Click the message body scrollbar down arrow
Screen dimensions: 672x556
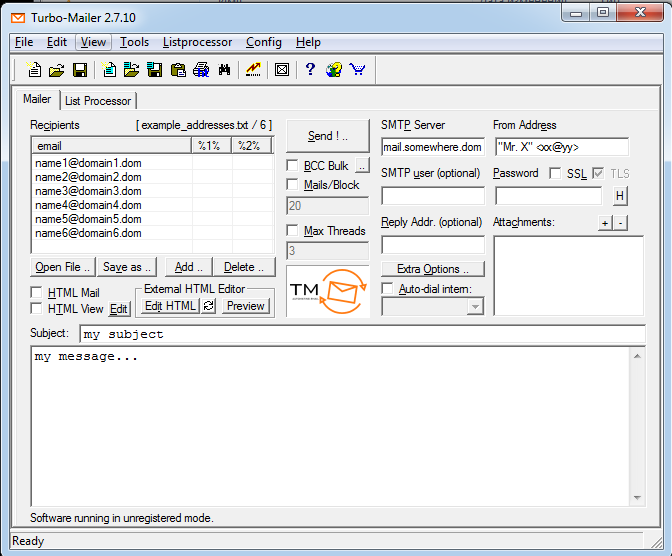click(637, 498)
